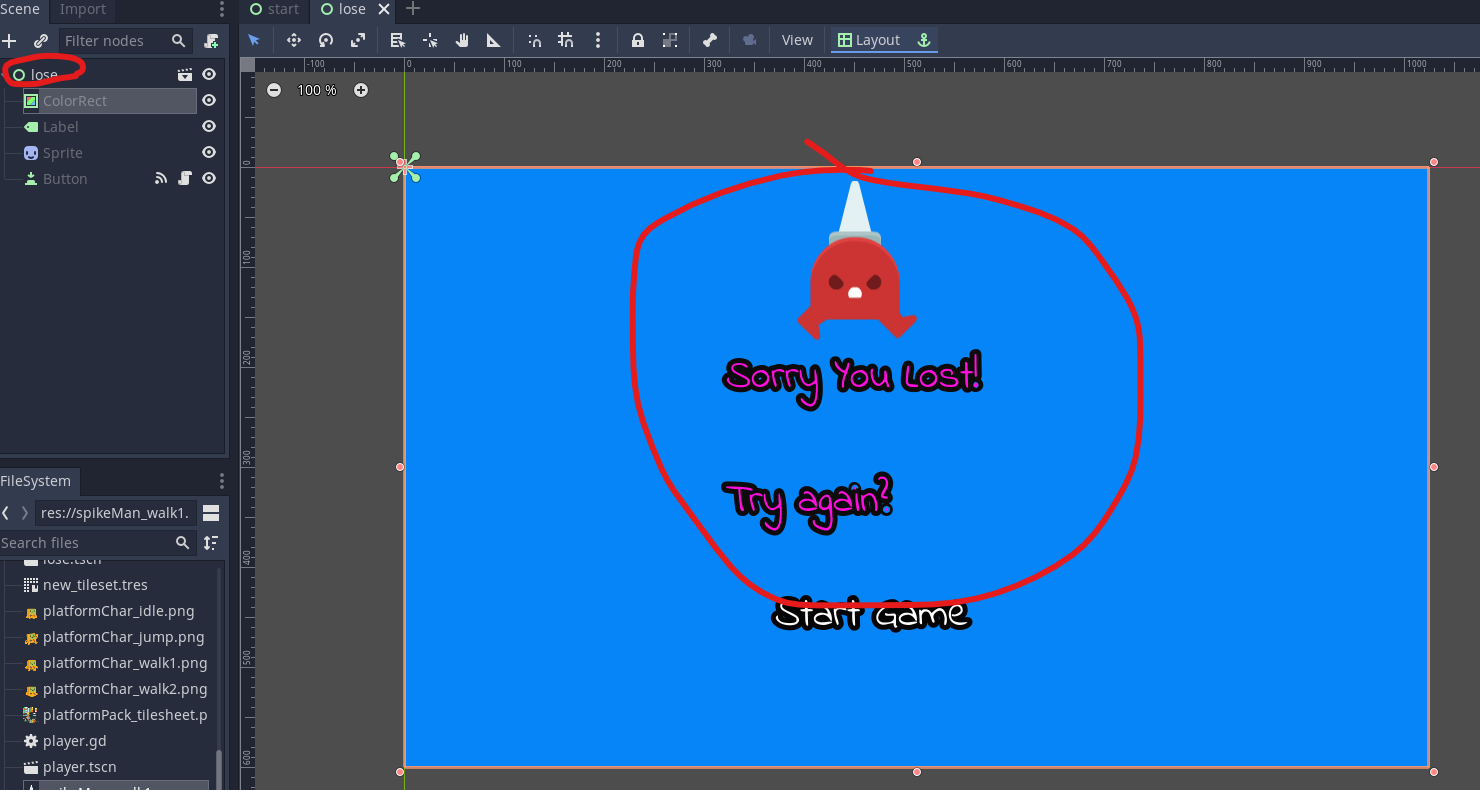The height and width of the screenshot is (790, 1480).
Task: Reset zoom via 100 % label
Action: point(317,90)
